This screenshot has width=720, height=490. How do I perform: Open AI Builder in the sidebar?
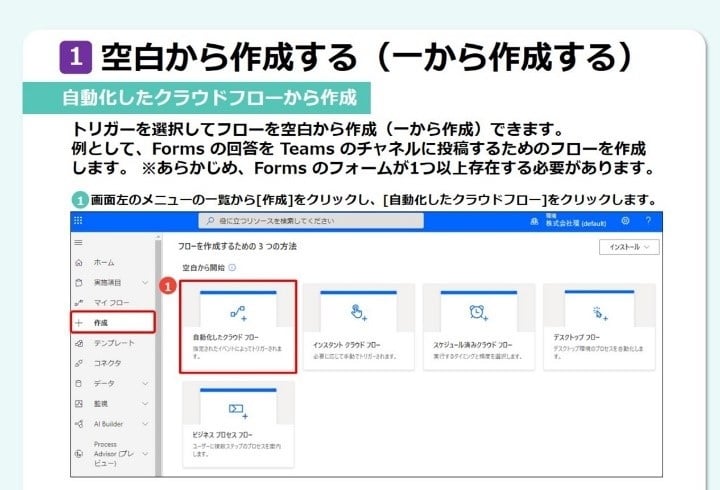point(108,424)
